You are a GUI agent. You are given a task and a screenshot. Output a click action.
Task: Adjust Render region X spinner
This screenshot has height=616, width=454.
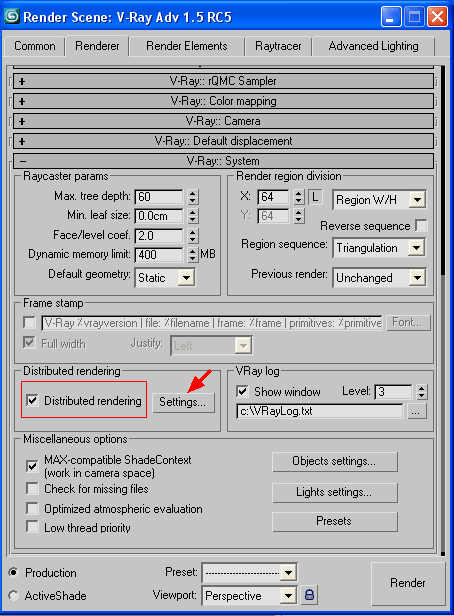299,196
